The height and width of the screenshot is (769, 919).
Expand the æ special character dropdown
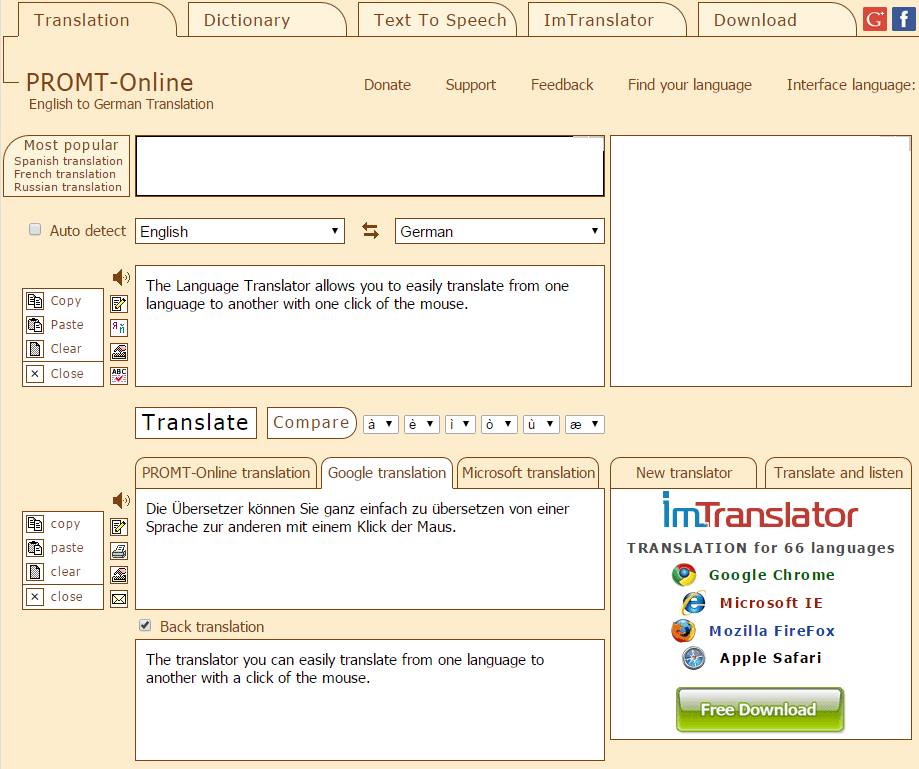point(584,424)
